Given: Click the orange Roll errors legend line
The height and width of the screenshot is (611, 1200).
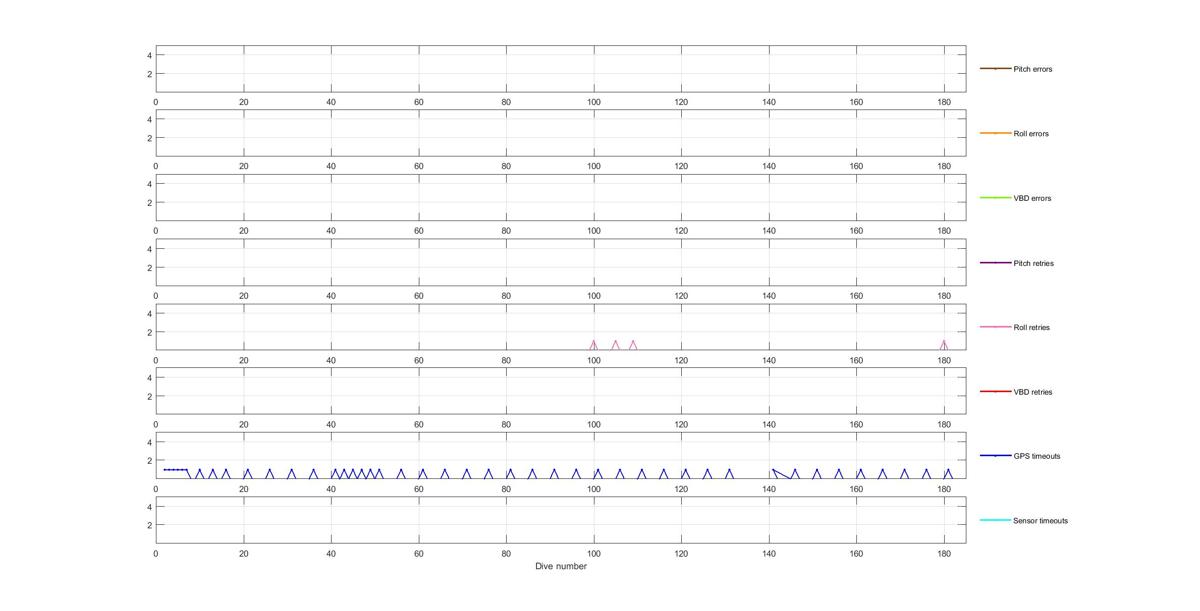Looking at the screenshot, I should pos(995,133).
